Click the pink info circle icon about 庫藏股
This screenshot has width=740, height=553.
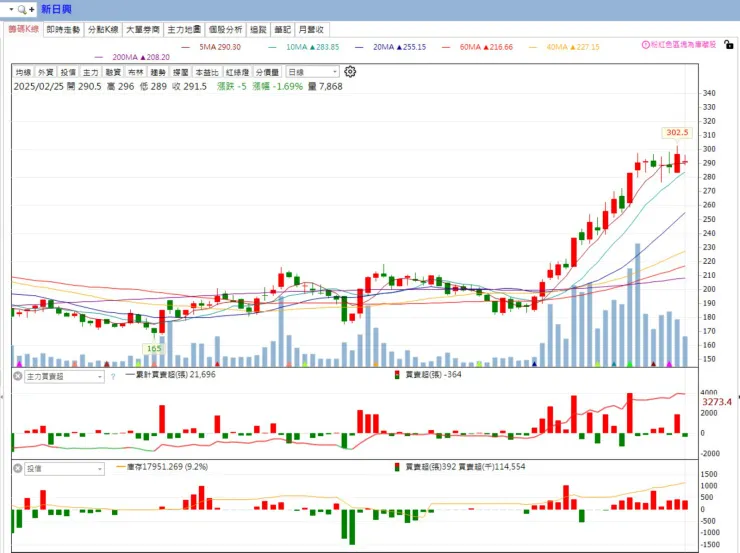(x=646, y=45)
